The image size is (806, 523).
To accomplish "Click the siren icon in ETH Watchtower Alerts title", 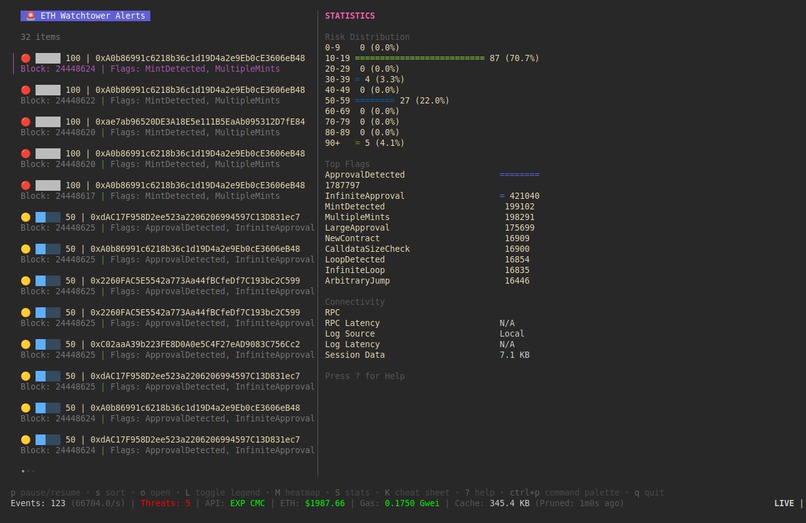I will pyautogui.click(x=30, y=16).
